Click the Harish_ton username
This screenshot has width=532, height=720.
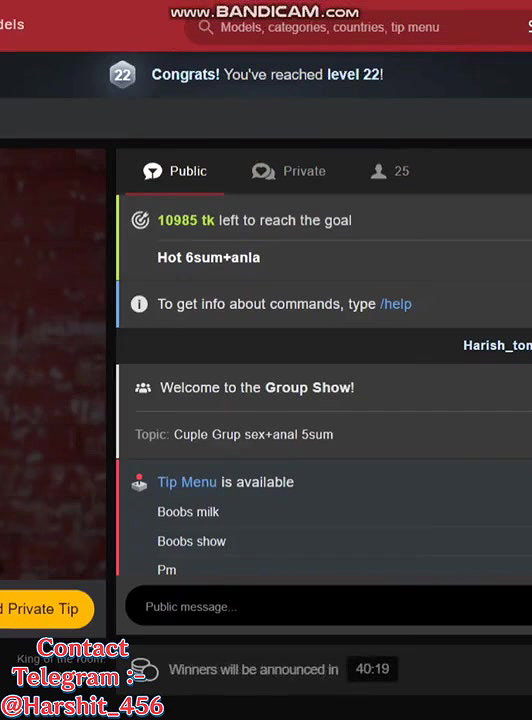coord(498,345)
